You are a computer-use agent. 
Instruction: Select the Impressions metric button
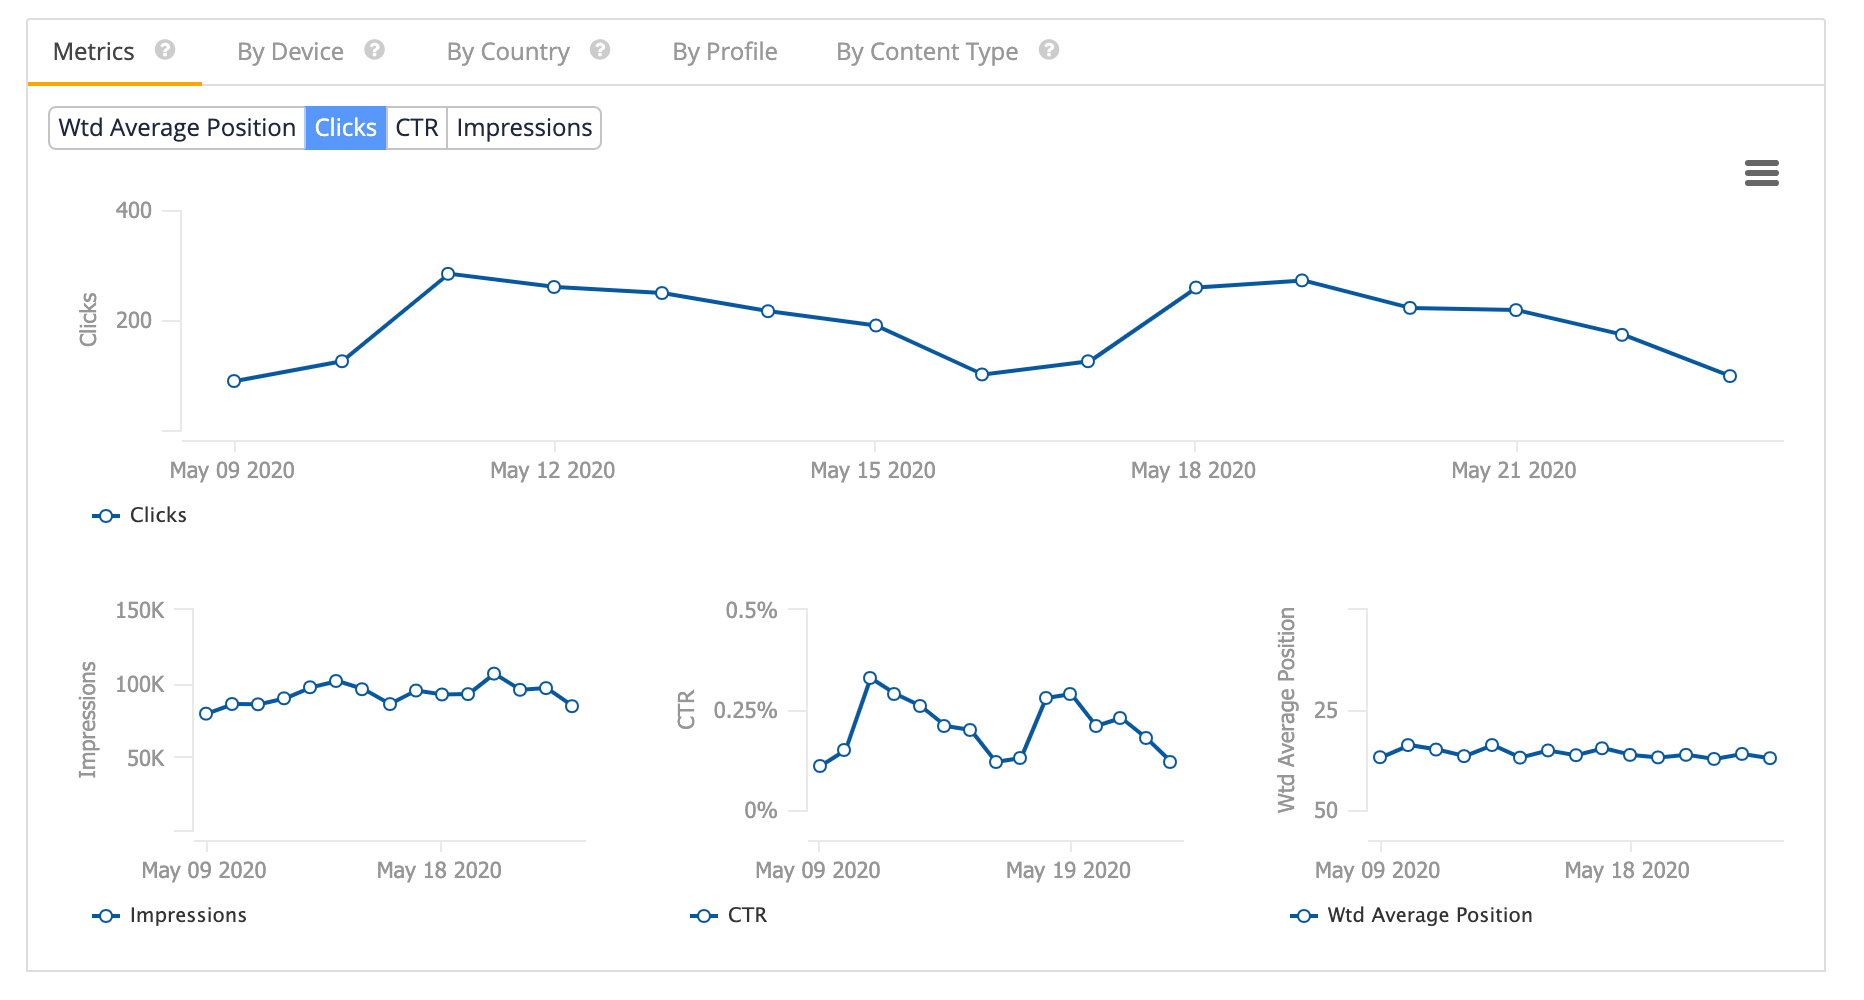[523, 127]
